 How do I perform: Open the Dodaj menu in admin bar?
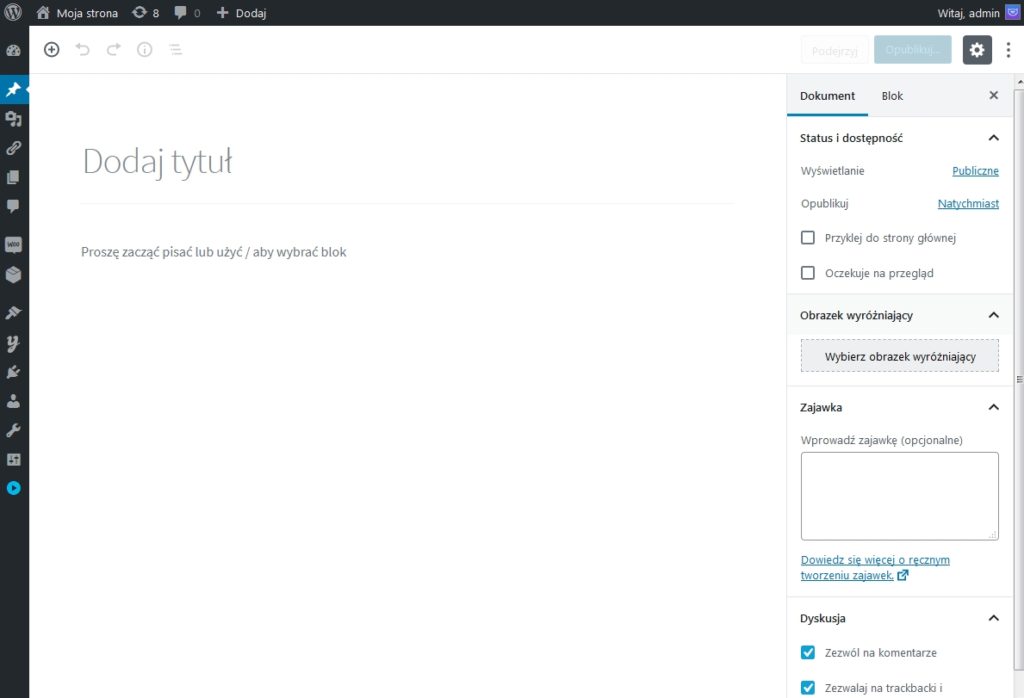tap(242, 13)
